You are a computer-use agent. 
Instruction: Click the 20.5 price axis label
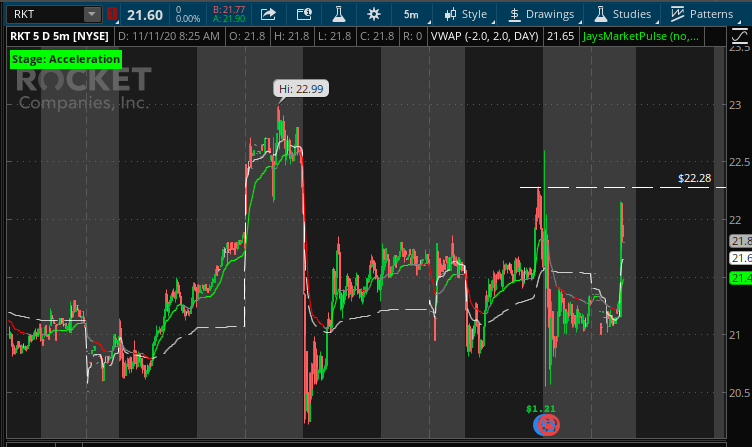739,393
